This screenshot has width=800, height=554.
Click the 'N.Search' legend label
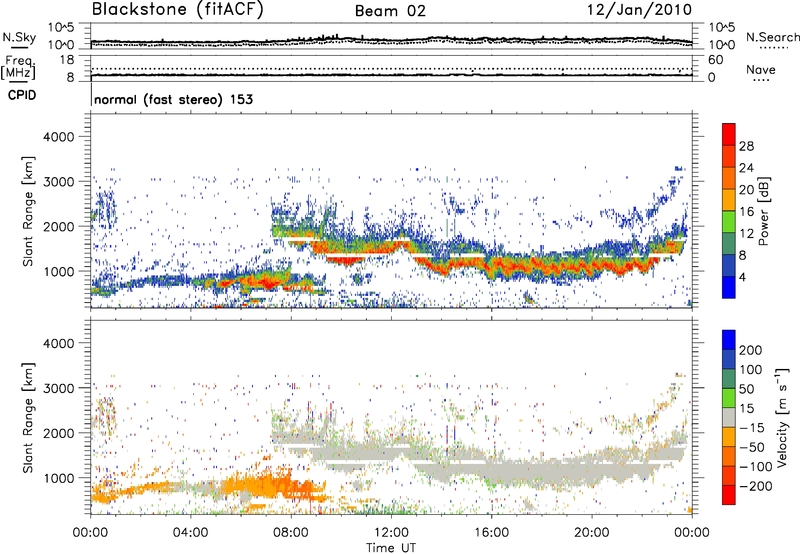click(x=772, y=37)
